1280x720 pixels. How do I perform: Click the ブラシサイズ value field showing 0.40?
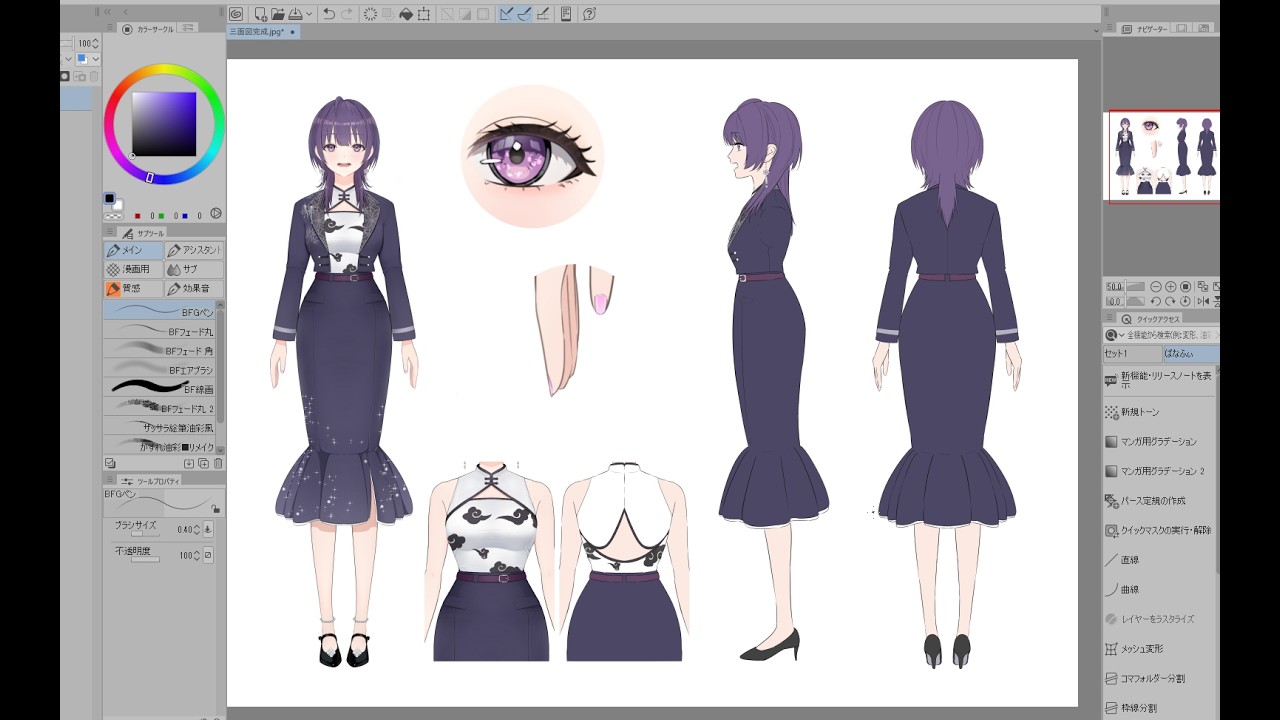pyautogui.click(x=184, y=529)
